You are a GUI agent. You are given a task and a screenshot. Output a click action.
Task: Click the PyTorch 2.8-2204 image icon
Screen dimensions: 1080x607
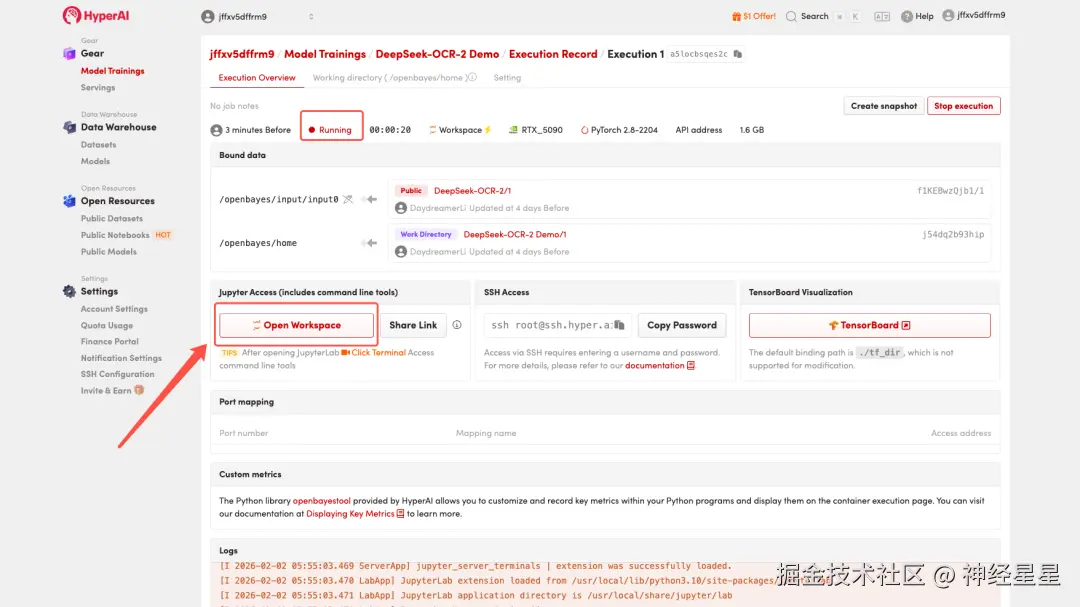[584, 130]
